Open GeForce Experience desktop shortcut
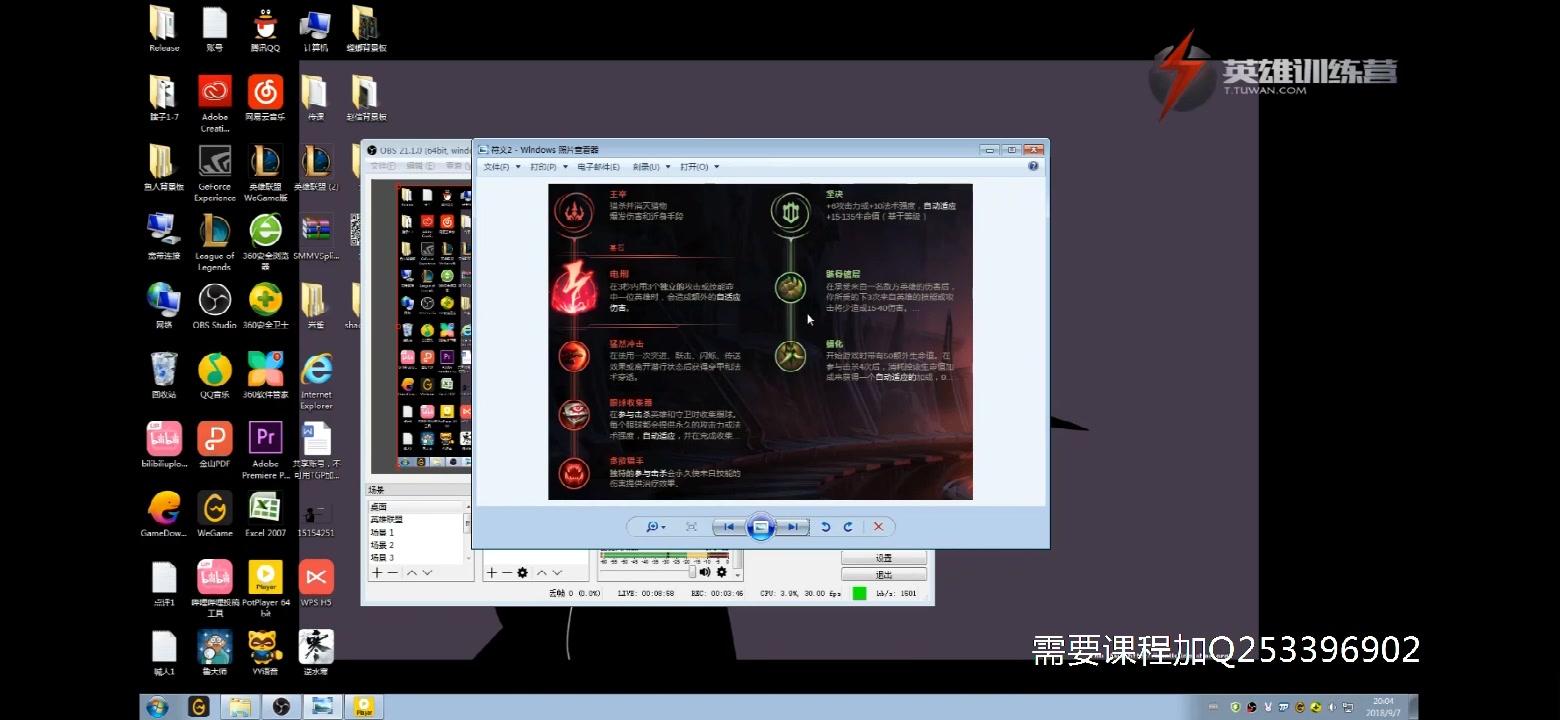The image size is (1560, 720). click(215, 174)
